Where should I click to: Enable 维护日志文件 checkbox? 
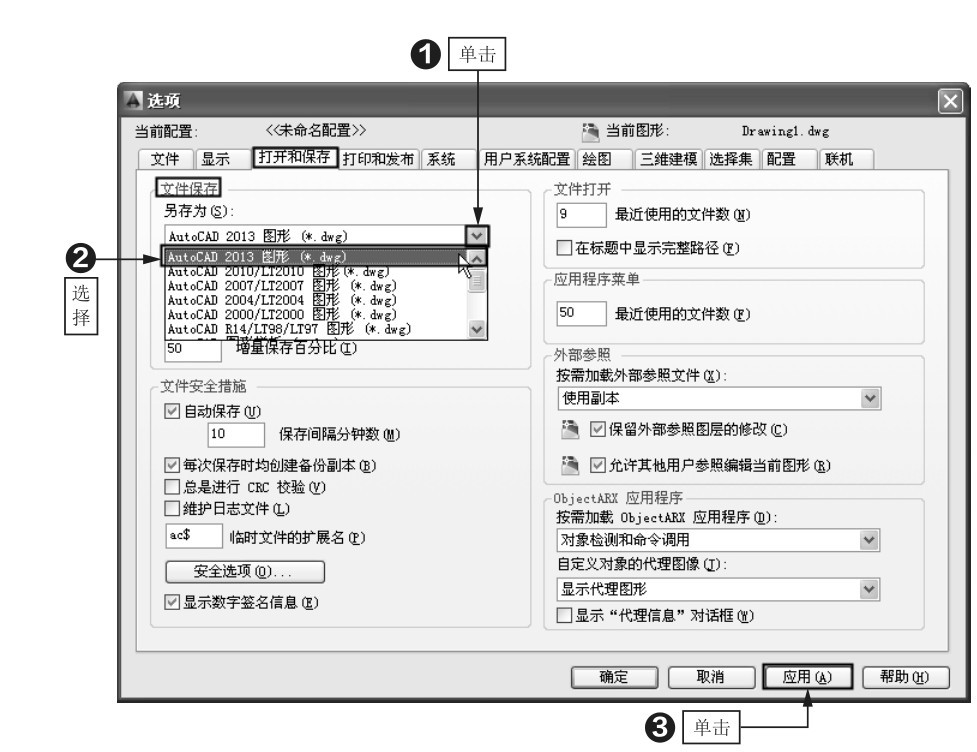[171, 508]
